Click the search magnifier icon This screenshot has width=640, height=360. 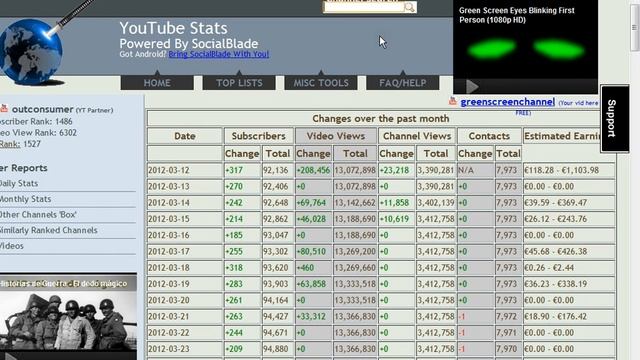pos(409,7)
